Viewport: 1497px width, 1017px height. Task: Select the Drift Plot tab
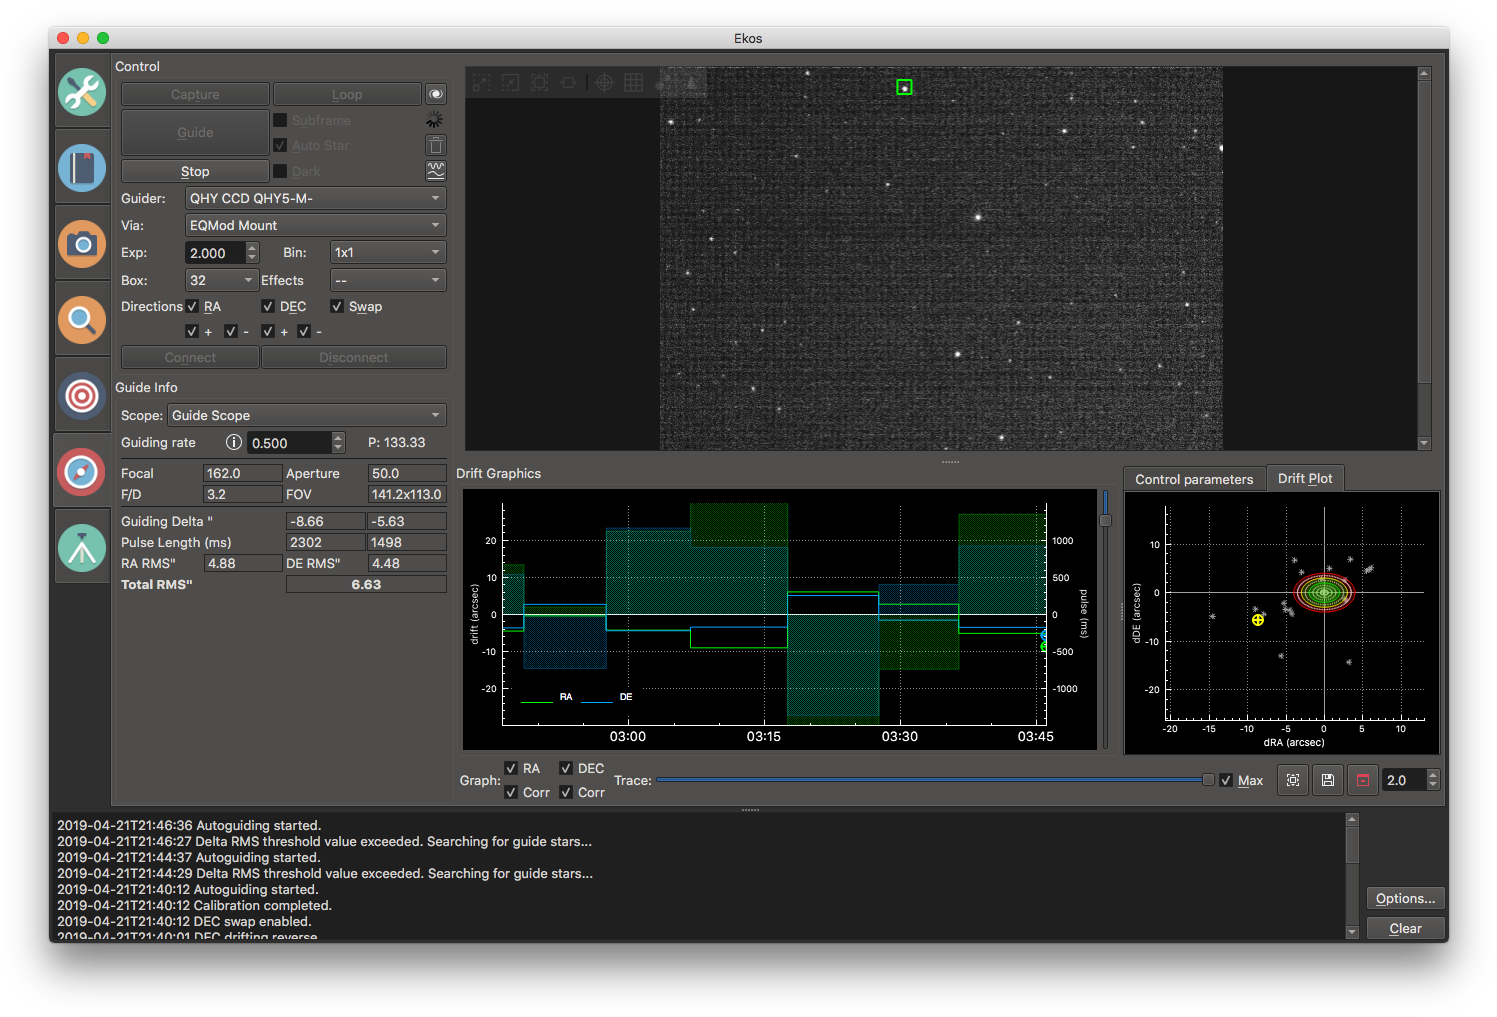pyautogui.click(x=1305, y=478)
